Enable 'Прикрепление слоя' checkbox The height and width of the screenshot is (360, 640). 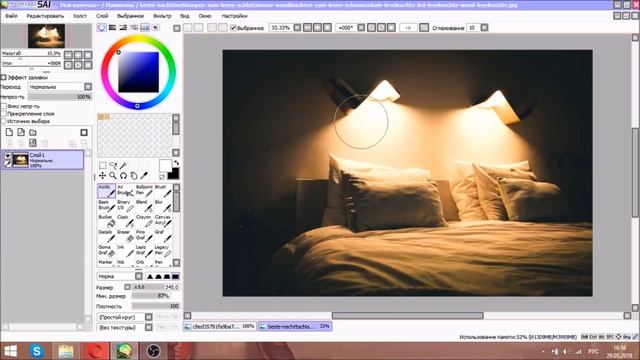point(4,113)
